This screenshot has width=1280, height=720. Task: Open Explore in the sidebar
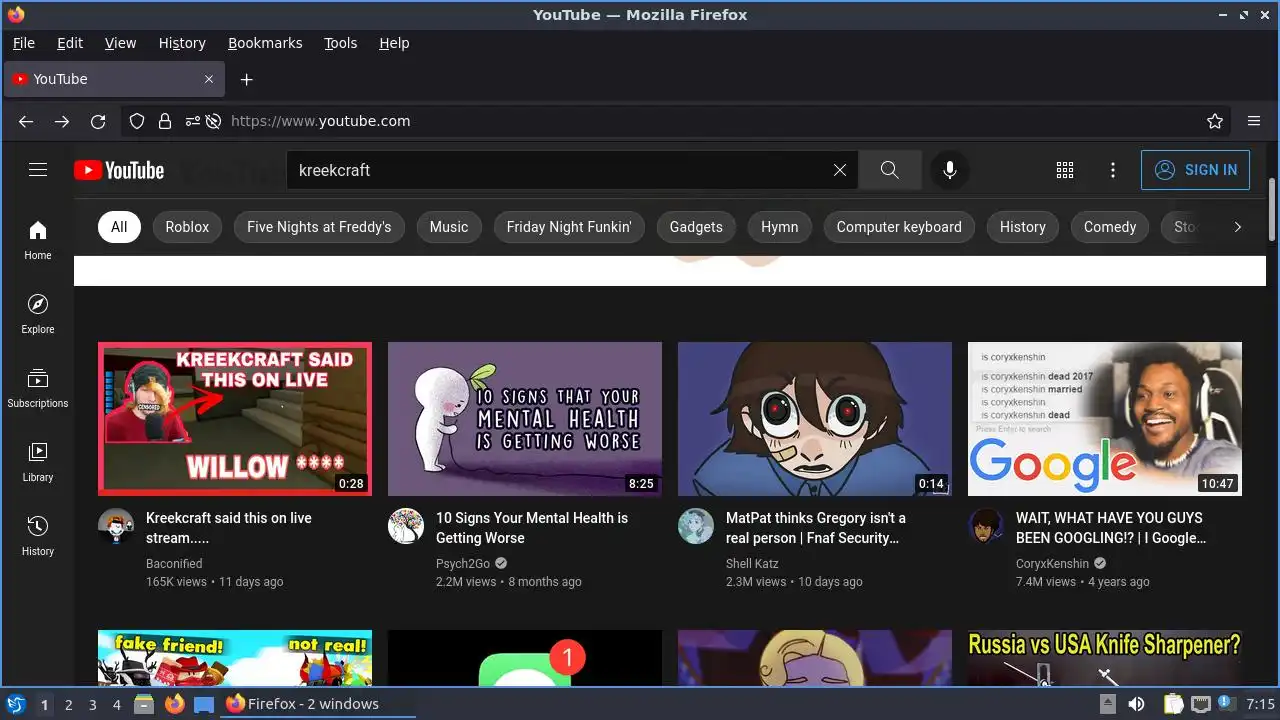tap(38, 314)
